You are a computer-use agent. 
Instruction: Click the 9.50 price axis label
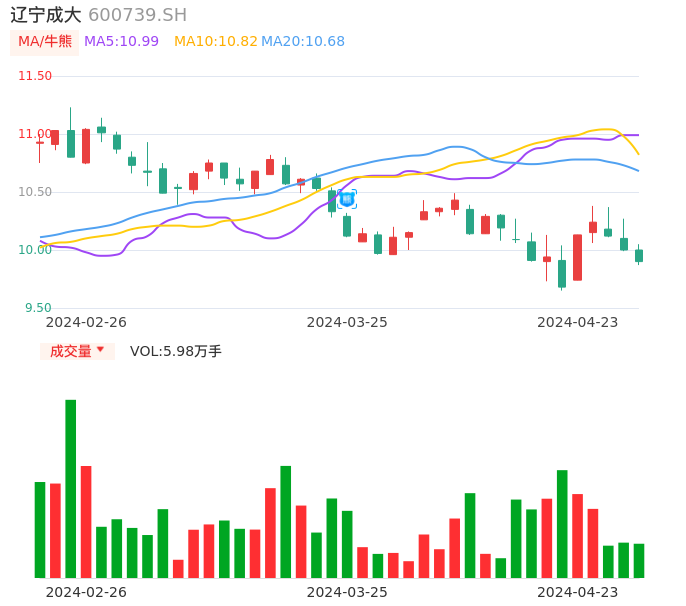[39, 308]
